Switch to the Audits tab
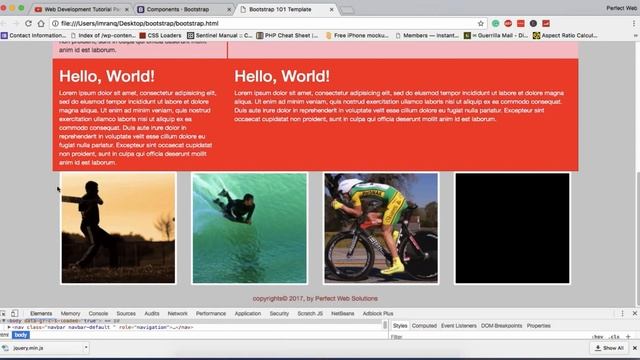 tap(152, 313)
